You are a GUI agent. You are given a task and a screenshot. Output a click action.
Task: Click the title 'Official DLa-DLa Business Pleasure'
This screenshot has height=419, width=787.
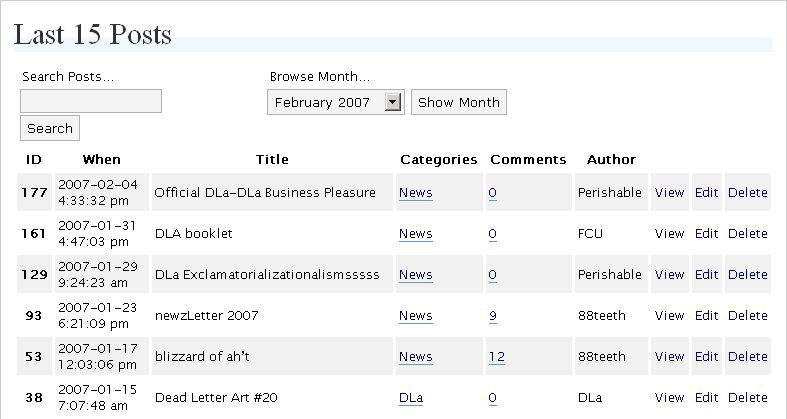(x=265, y=193)
